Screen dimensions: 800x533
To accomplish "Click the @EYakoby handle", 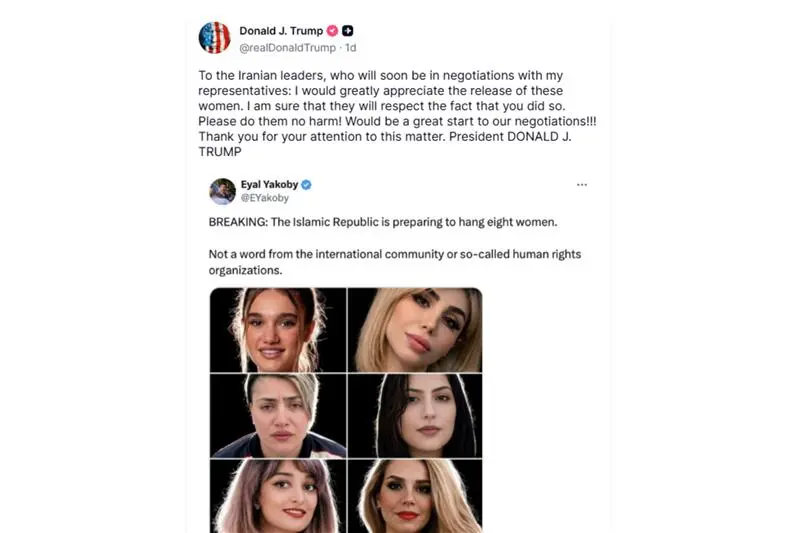I will tap(263, 199).
